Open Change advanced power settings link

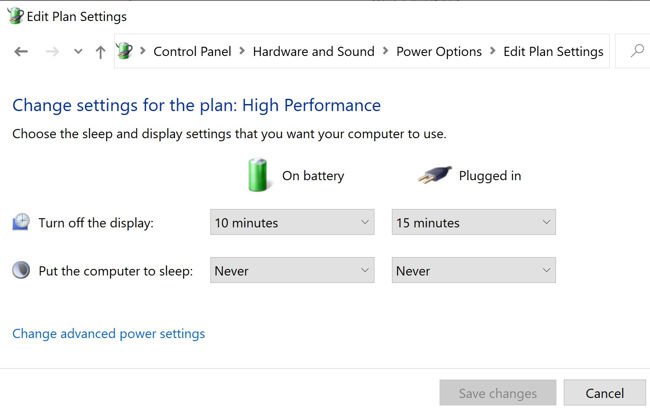[x=108, y=334]
